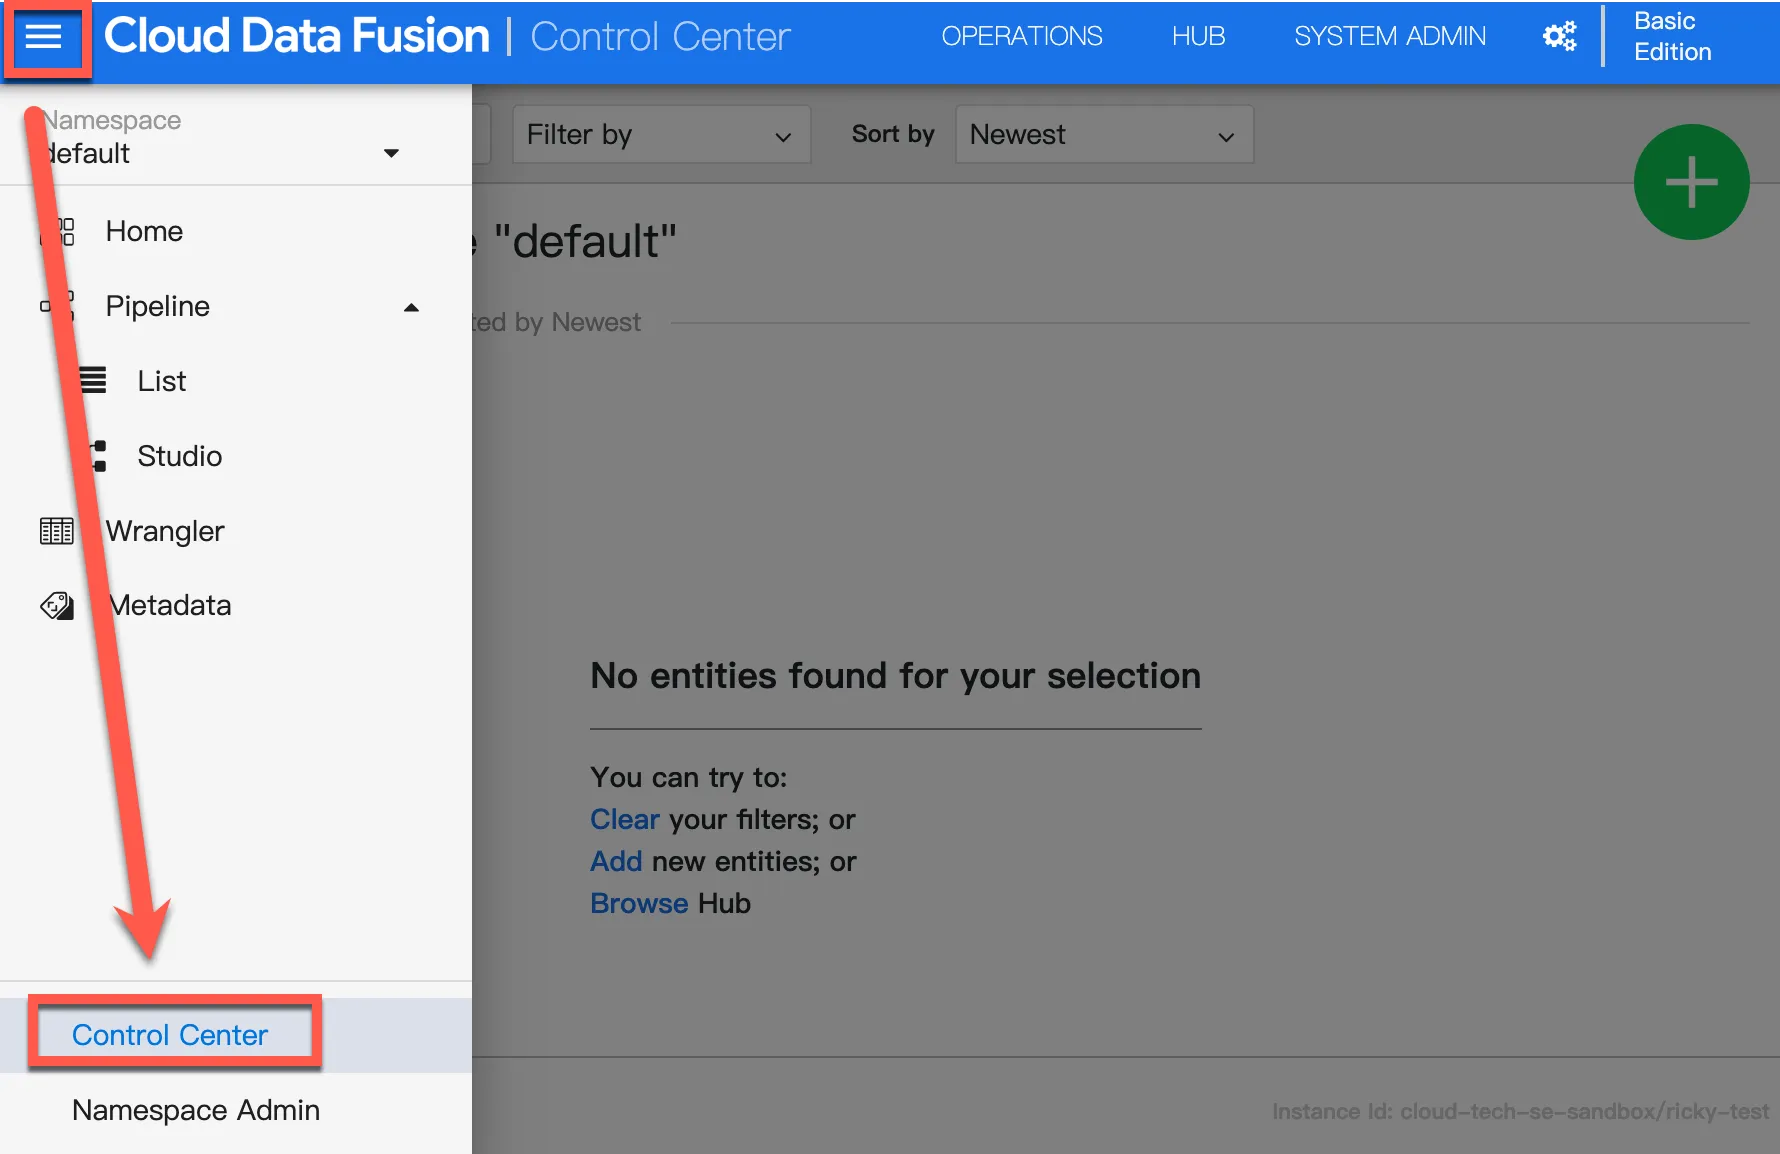Open SYSTEM ADMIN in top bar
This screenshot has height=1154, width=1780.
click(1390, 36)
